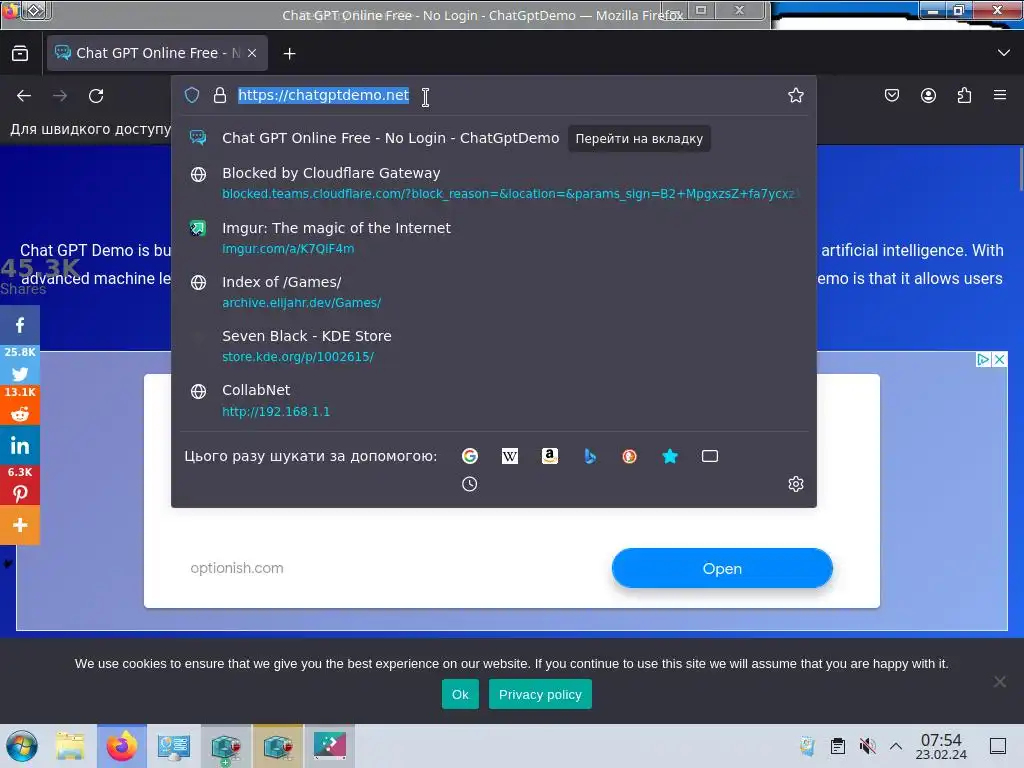Select Index of /Games/ suggestion
This screenshot has height=768, width=1024.
[494, 292]
